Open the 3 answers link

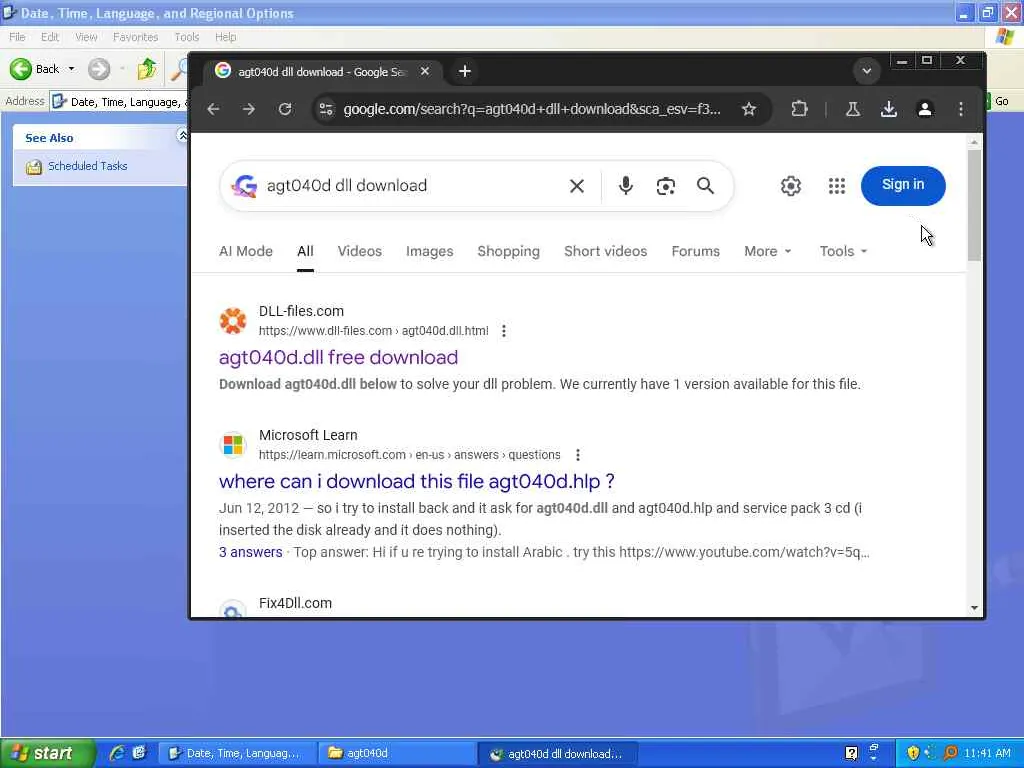[250, 552]
